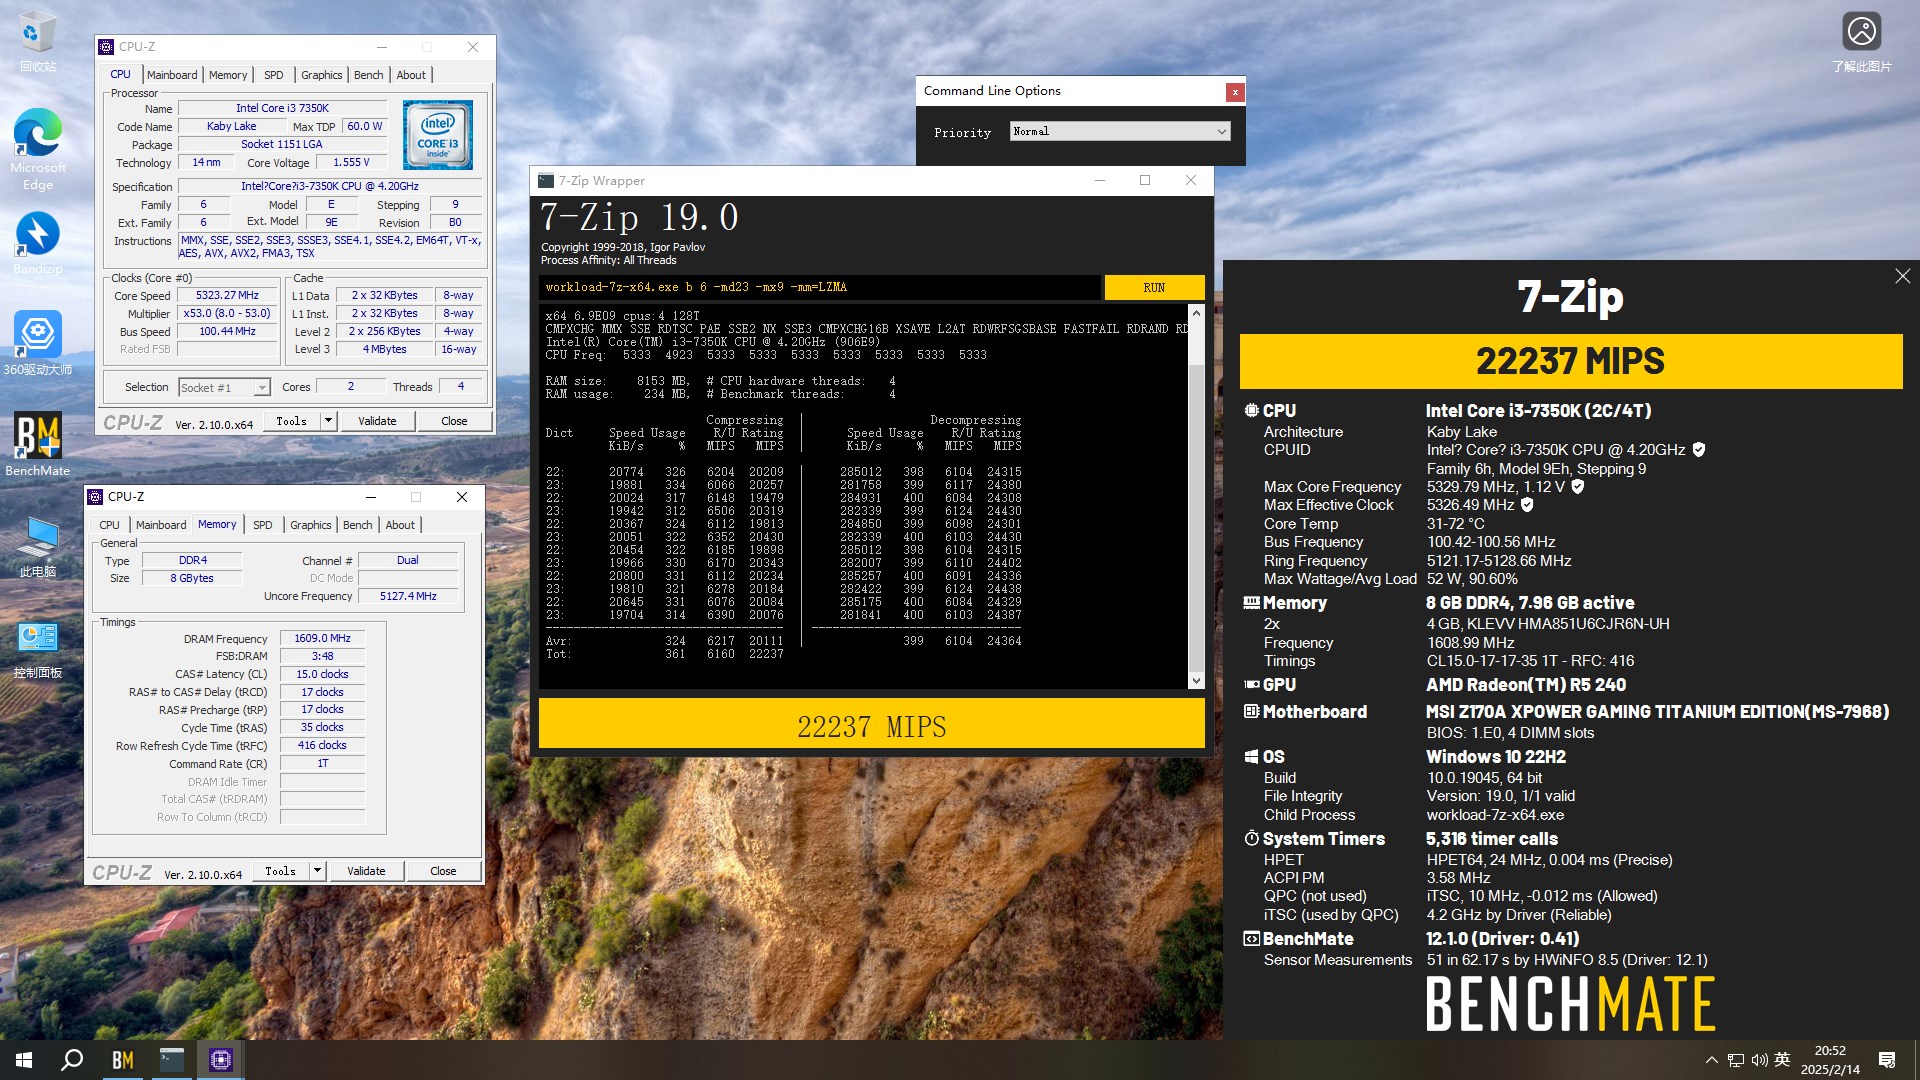Open the BenchMate desktop shortcut
The image size is (1920, 1080).
click(38, 444)
